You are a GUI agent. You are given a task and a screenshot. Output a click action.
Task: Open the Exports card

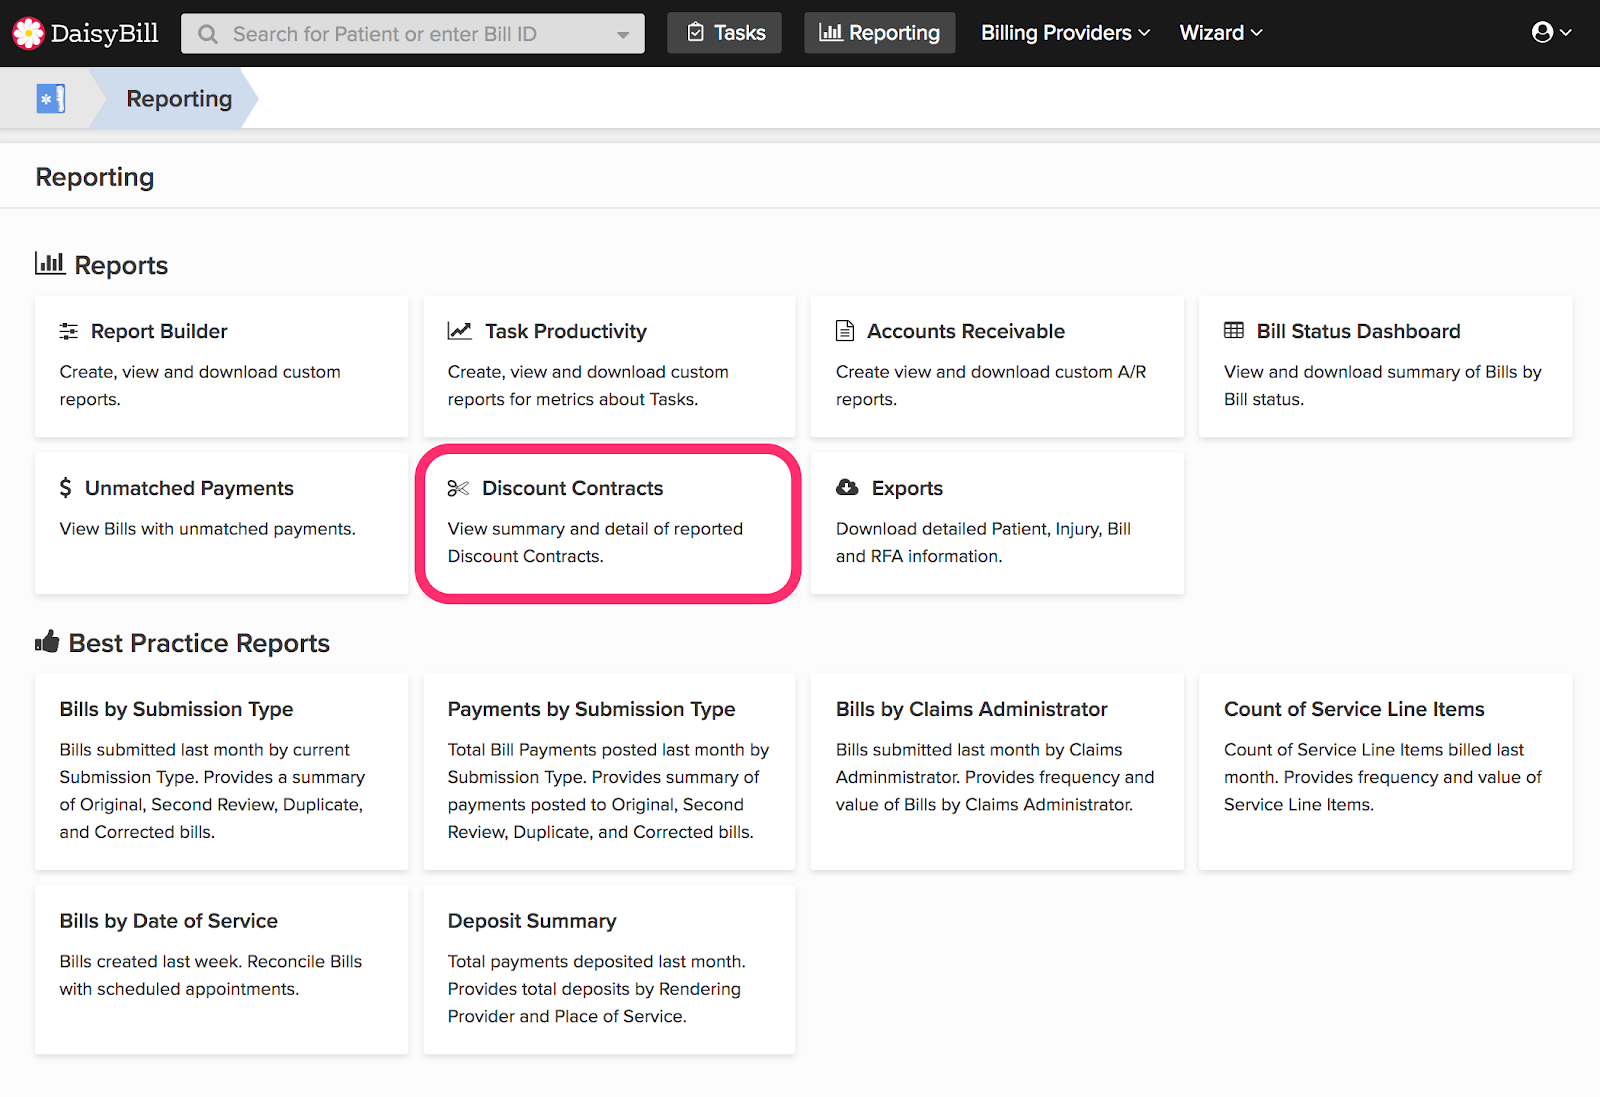tap(997, 523)
